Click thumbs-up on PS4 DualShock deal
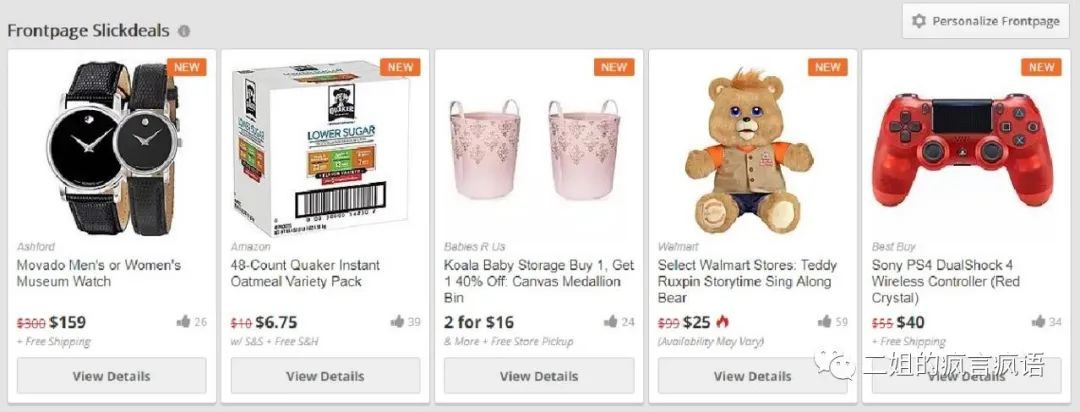Viewport: 1080px width, 412px height. tap(1039, 322)
